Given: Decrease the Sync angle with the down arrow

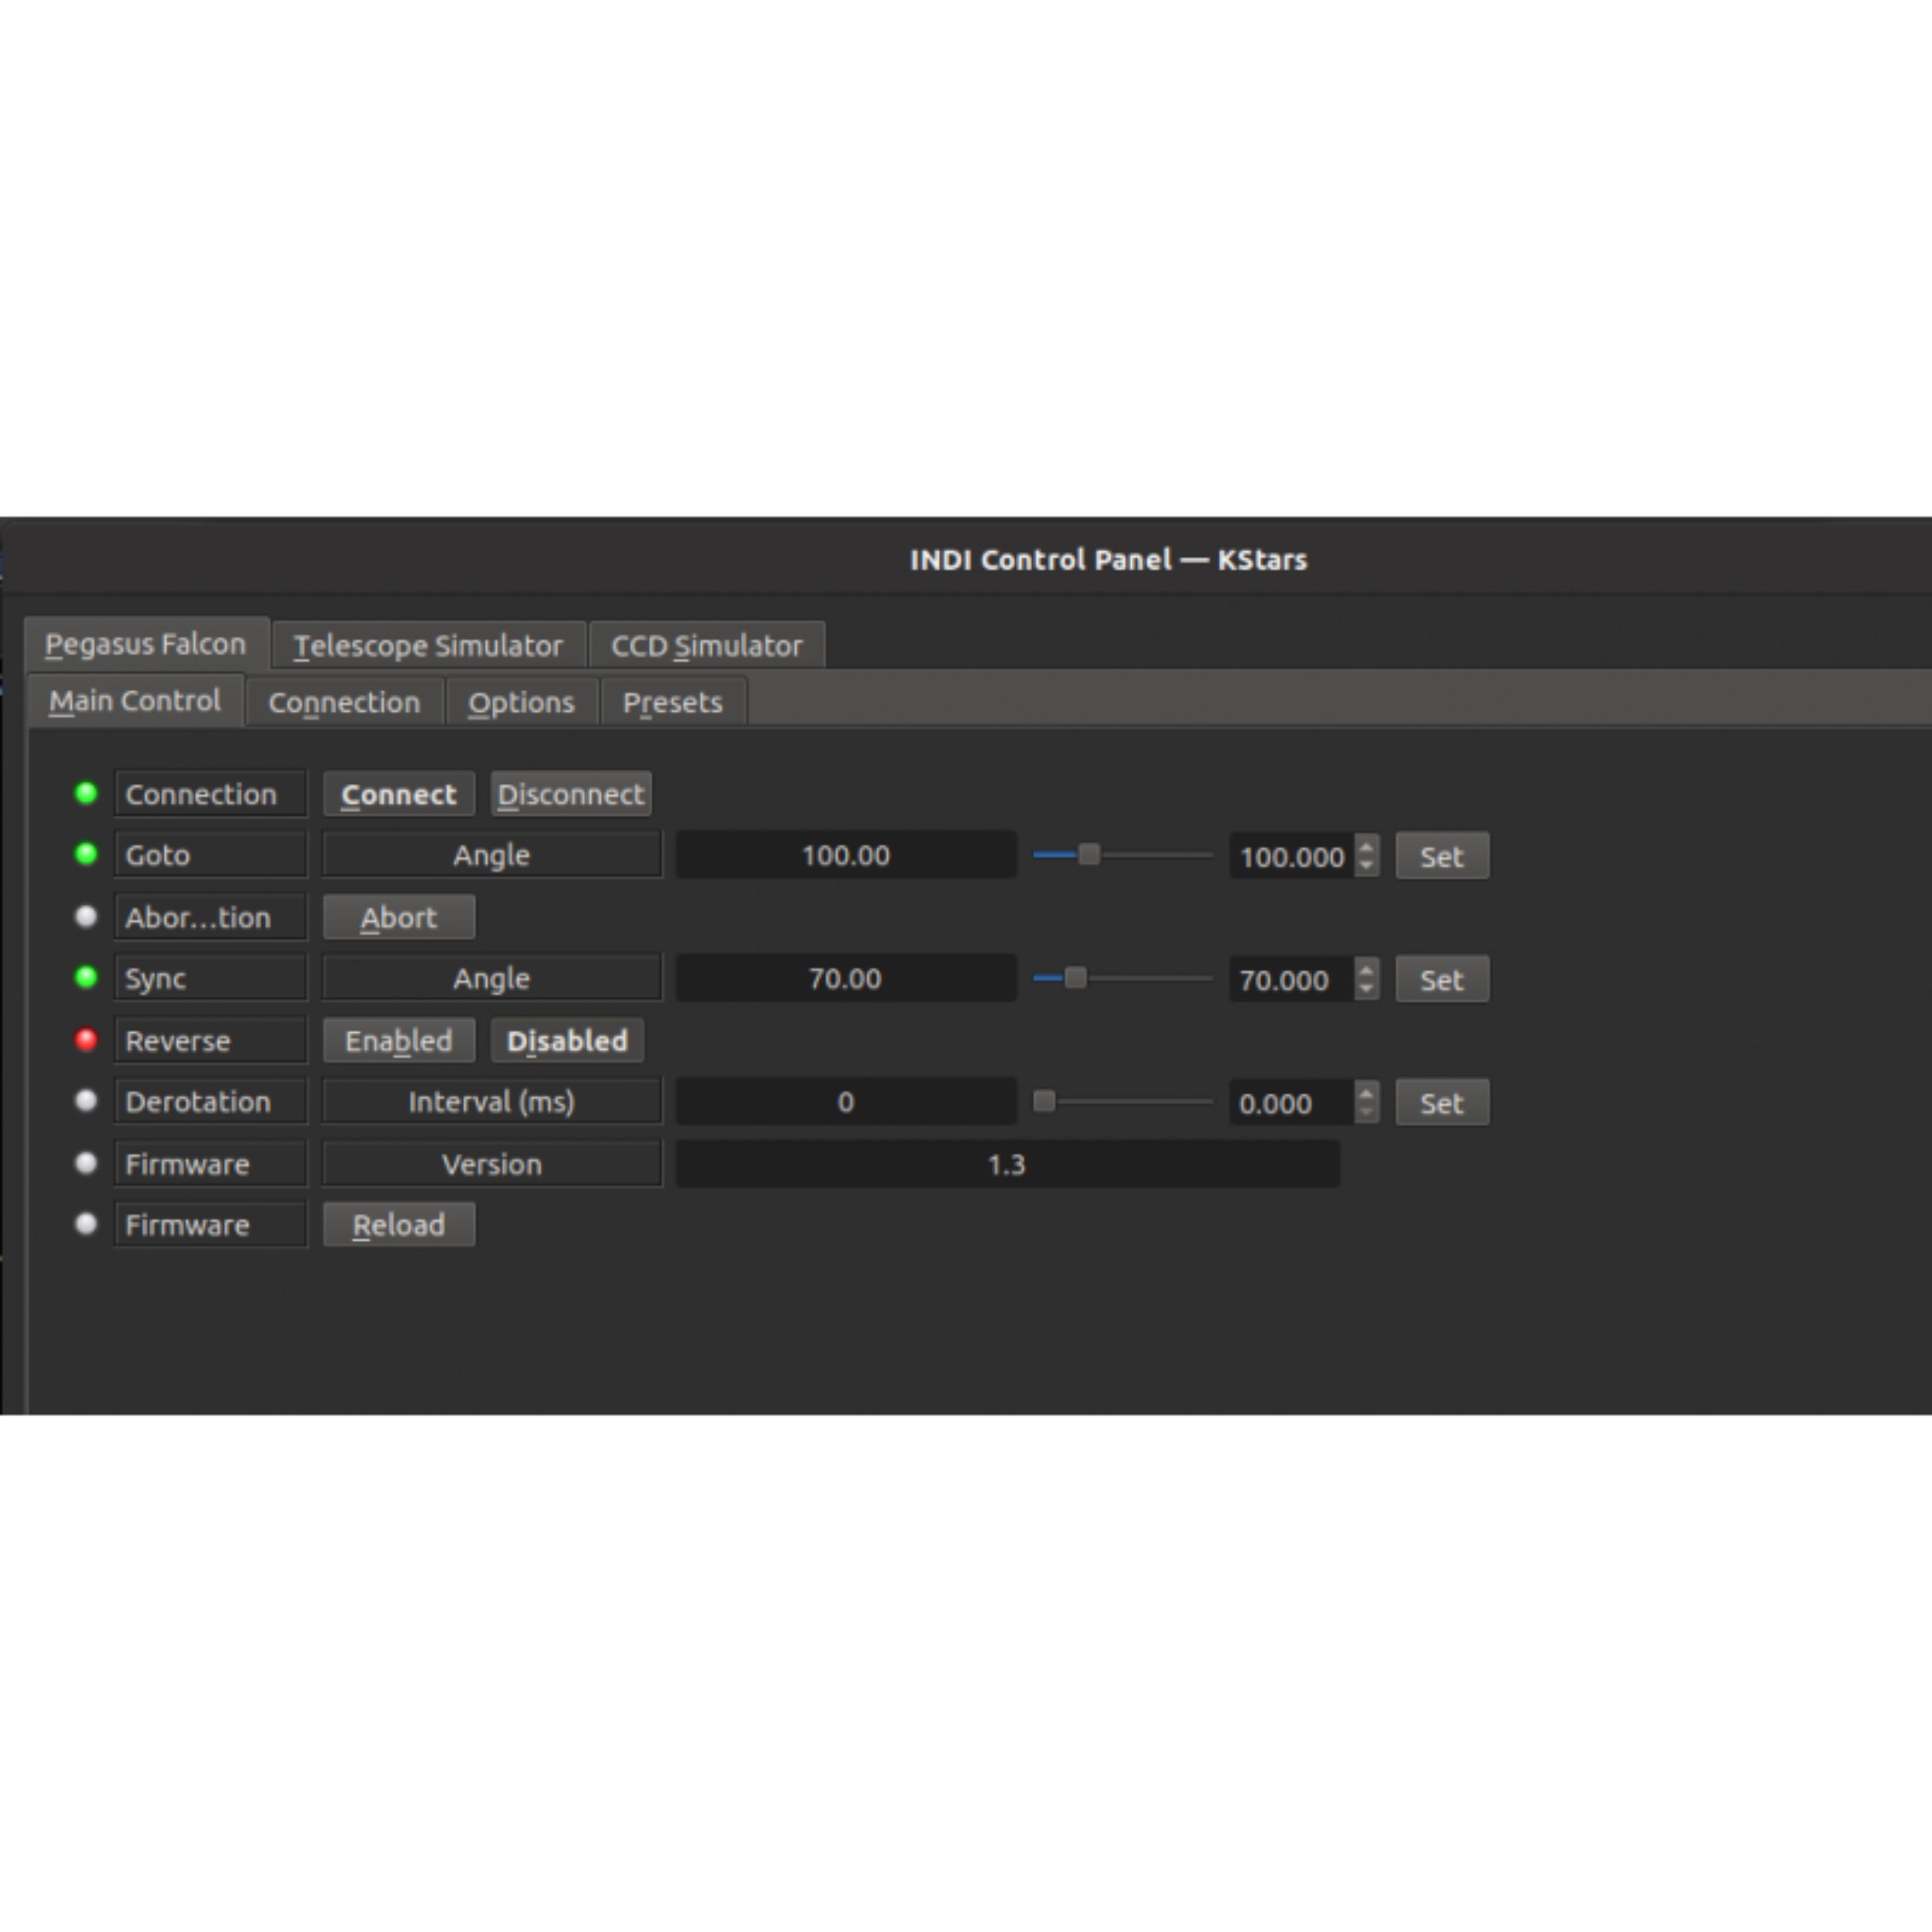Looking at the screenshot, I should (1367, 990).
